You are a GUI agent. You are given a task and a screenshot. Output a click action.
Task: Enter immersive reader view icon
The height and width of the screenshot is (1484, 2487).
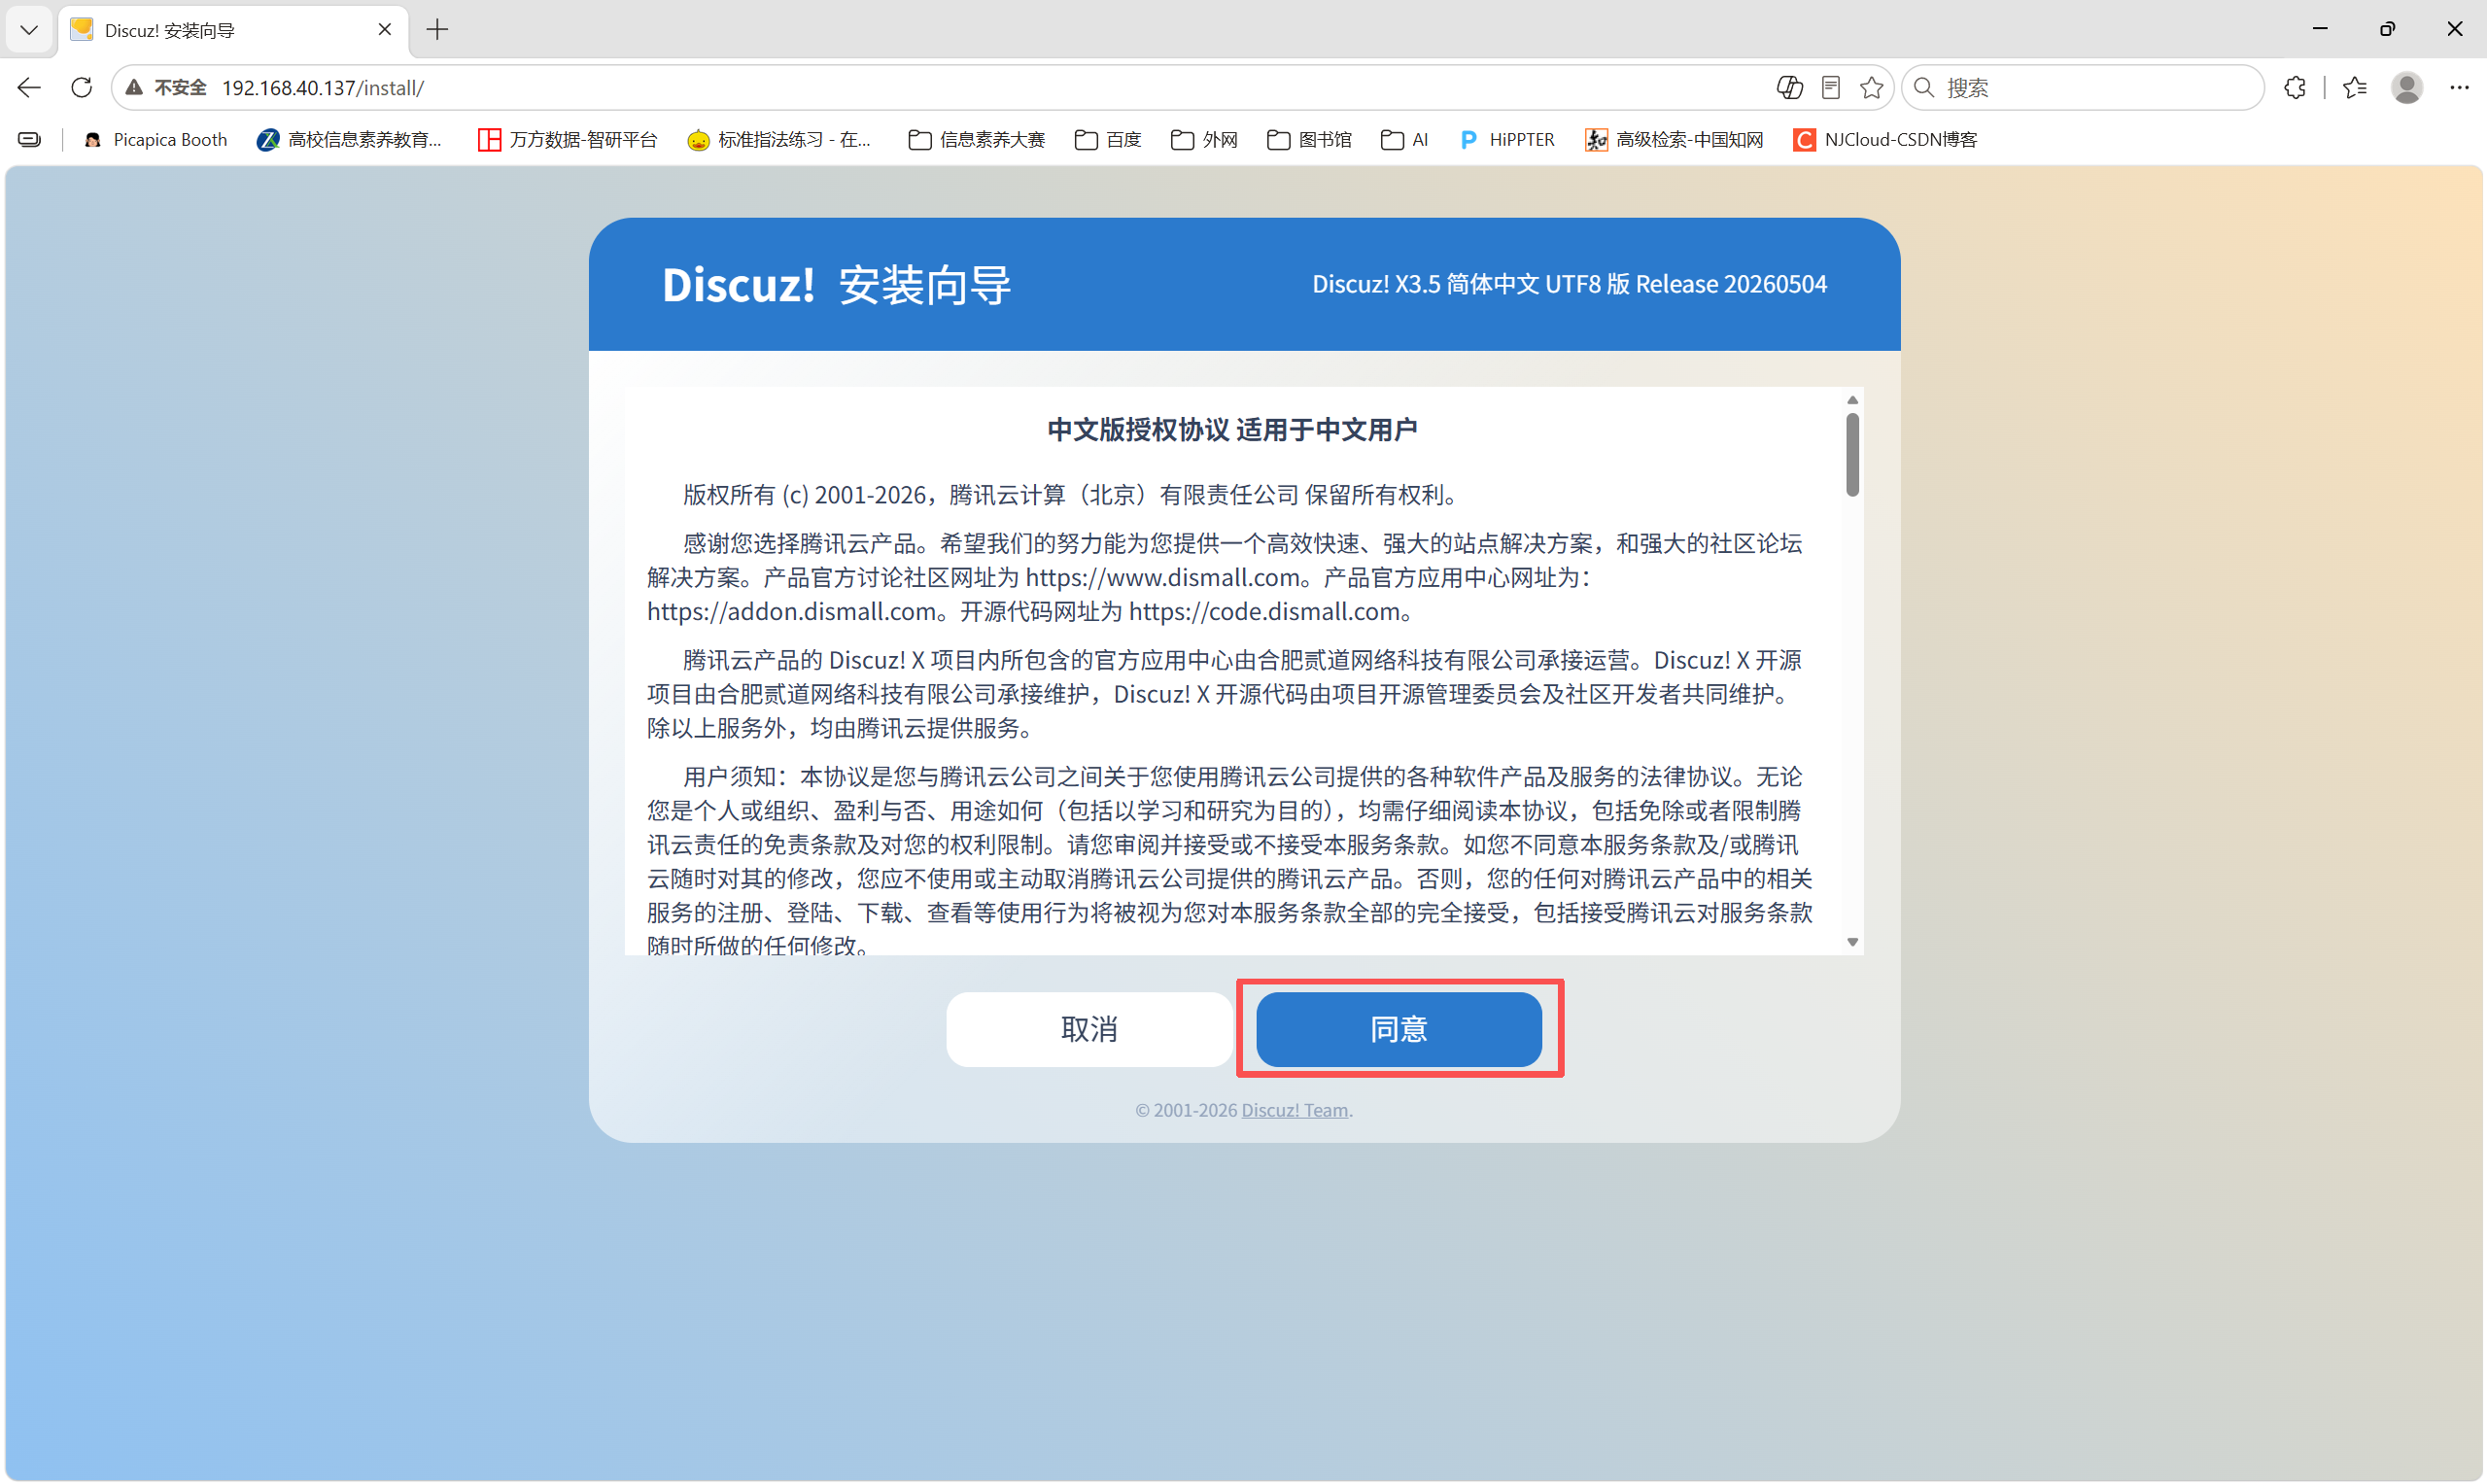point(1830,88)
